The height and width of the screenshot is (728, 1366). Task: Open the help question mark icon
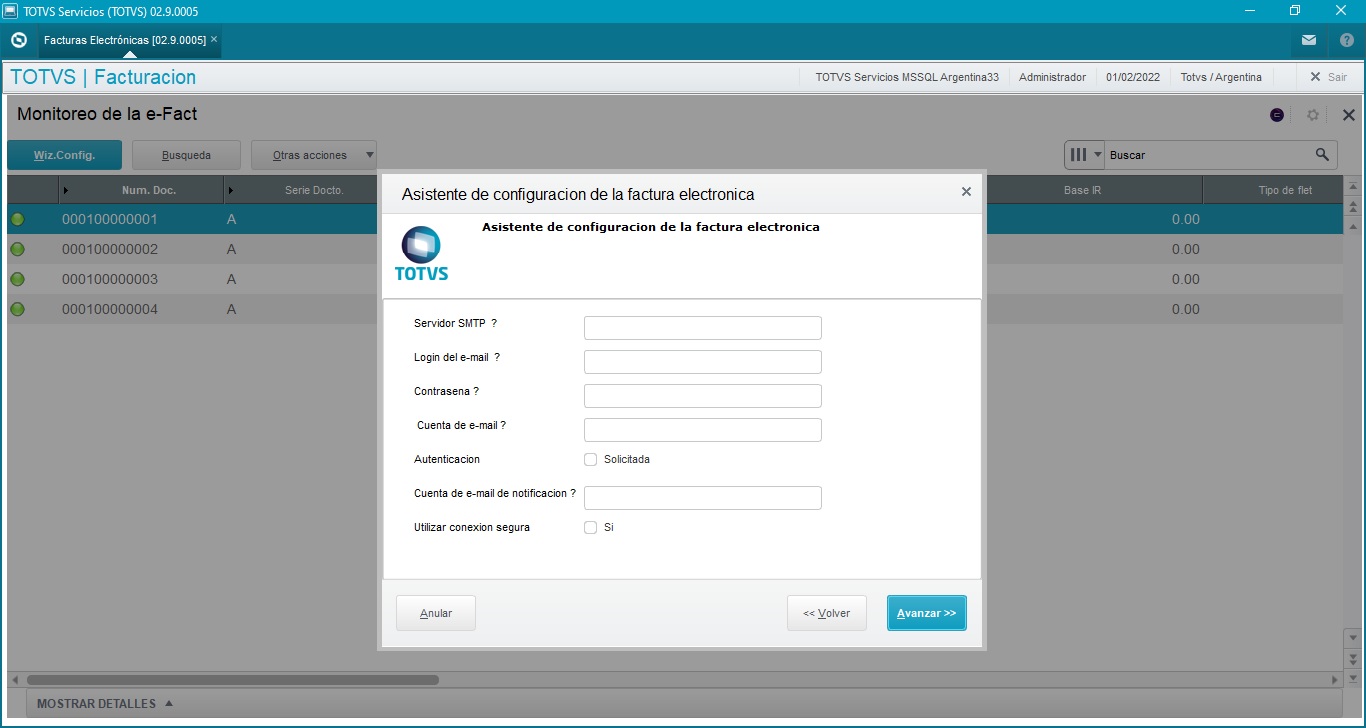1347,40
